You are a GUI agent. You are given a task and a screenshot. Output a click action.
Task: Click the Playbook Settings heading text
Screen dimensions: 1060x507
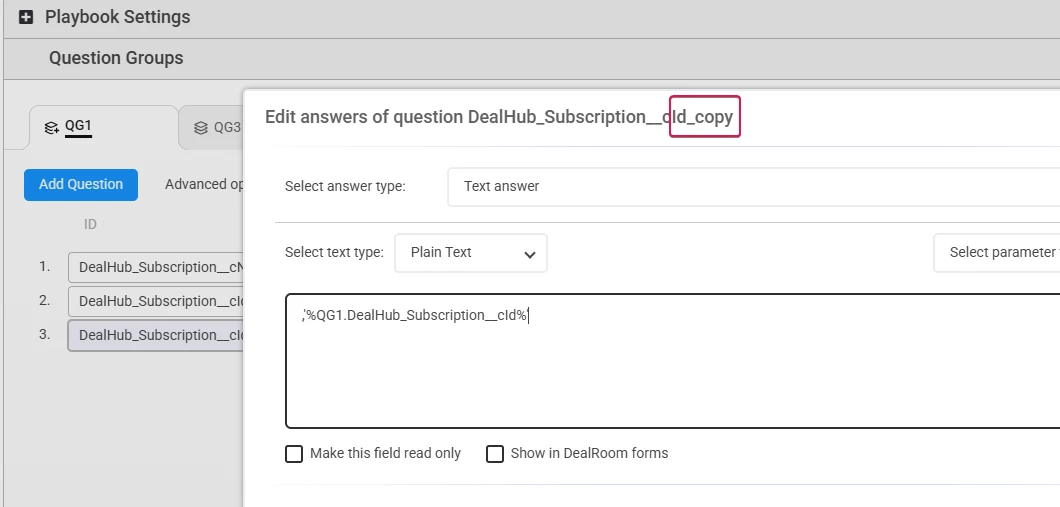click(x=117, y=17)
